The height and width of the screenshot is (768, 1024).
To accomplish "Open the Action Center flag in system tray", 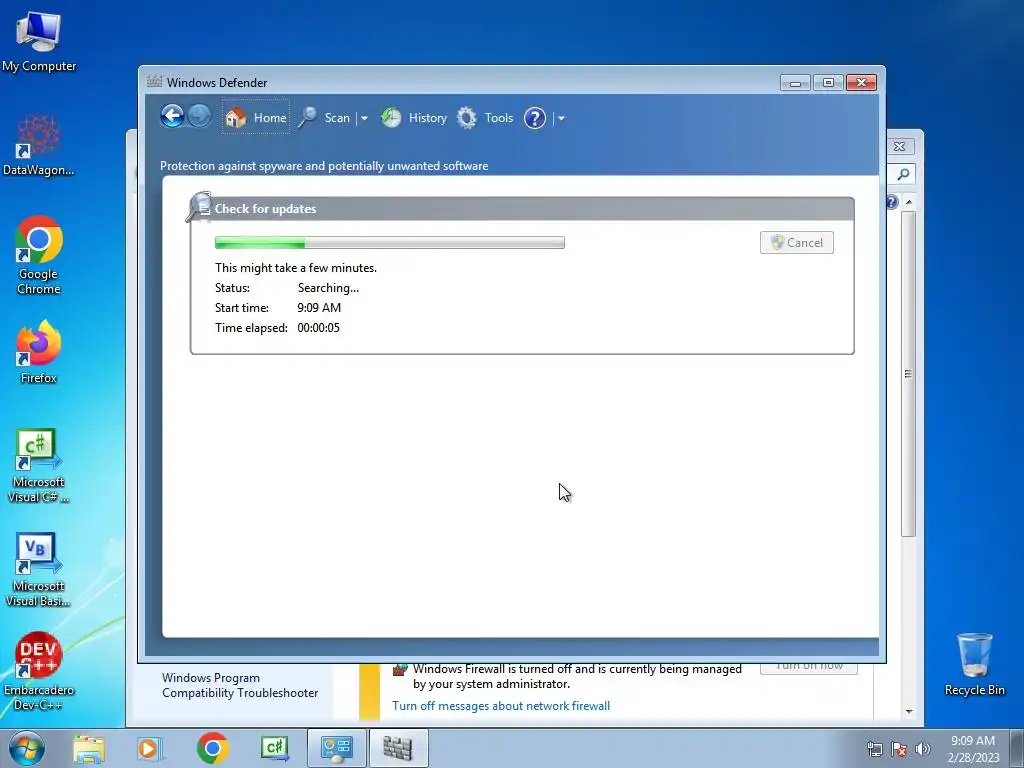I will 899,749.
